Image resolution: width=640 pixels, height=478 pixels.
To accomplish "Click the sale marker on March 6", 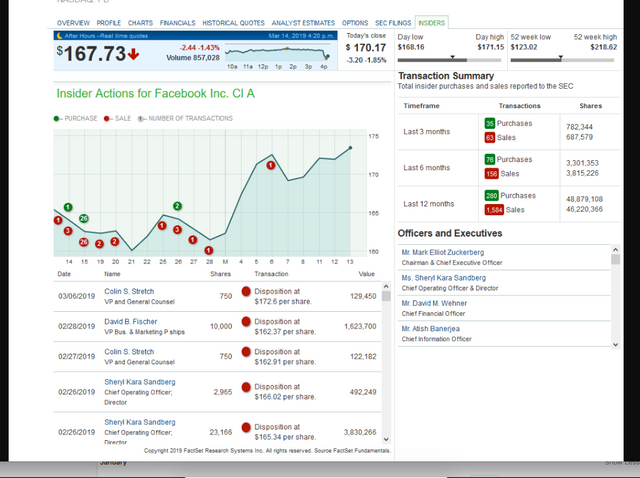I will tap(271, 165).
